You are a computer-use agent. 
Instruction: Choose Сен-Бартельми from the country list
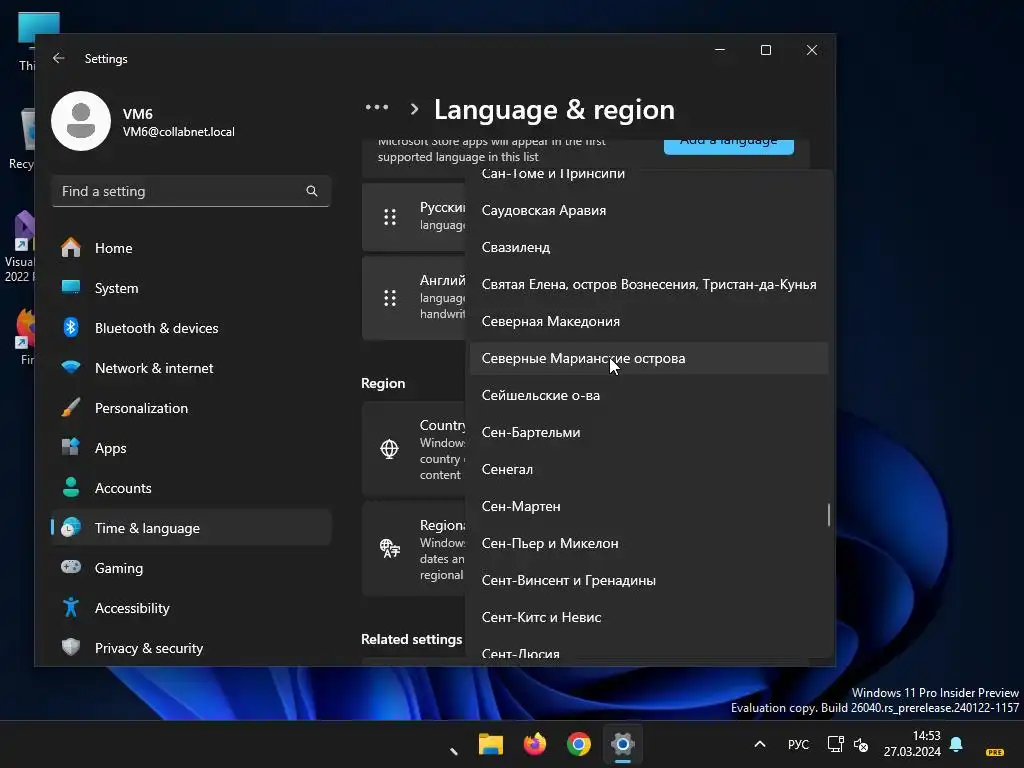649,432
